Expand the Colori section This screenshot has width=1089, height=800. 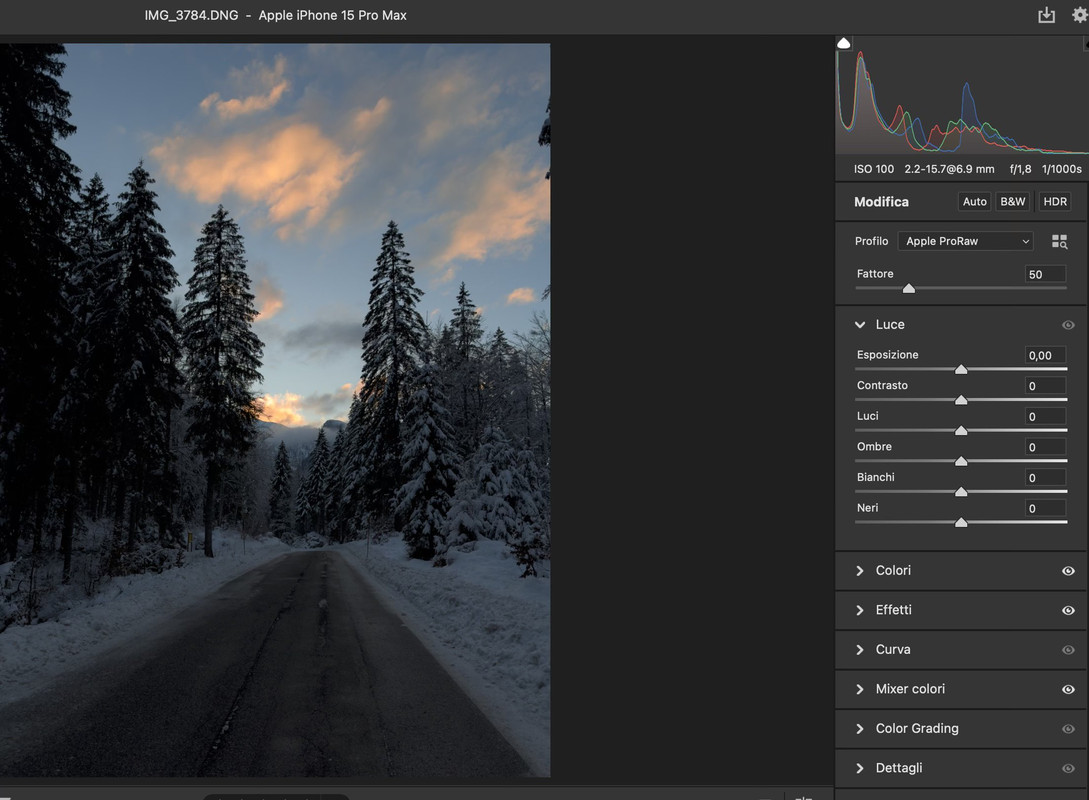860,570
